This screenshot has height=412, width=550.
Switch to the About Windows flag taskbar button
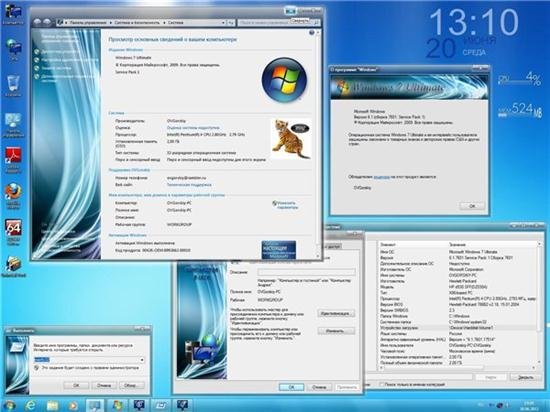click(117, 405)
